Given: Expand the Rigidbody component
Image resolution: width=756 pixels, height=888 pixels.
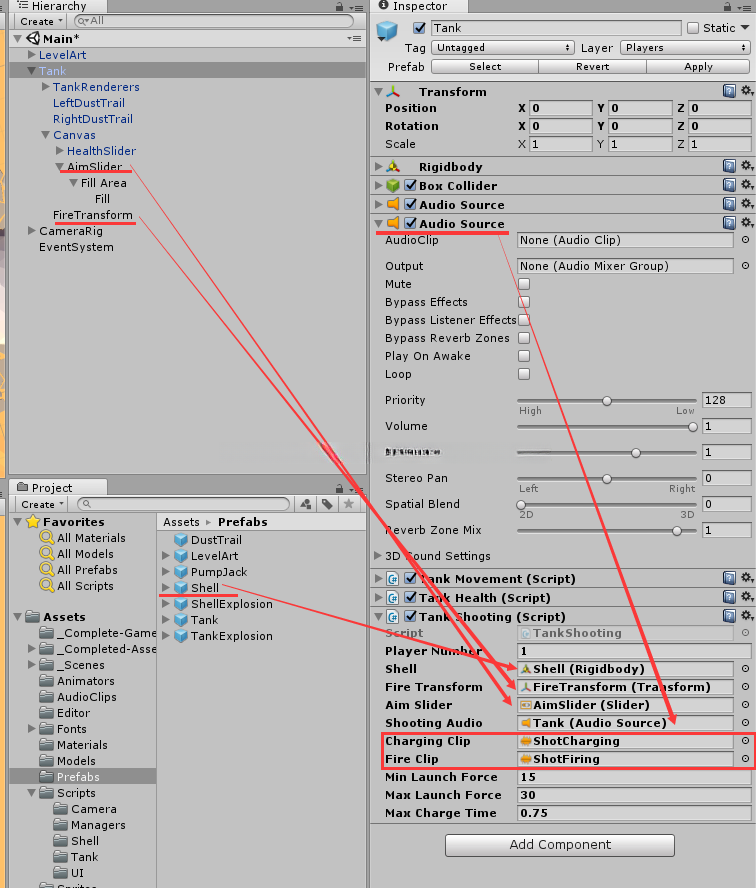Looking at the screenshot, I should tap(378, 166).
